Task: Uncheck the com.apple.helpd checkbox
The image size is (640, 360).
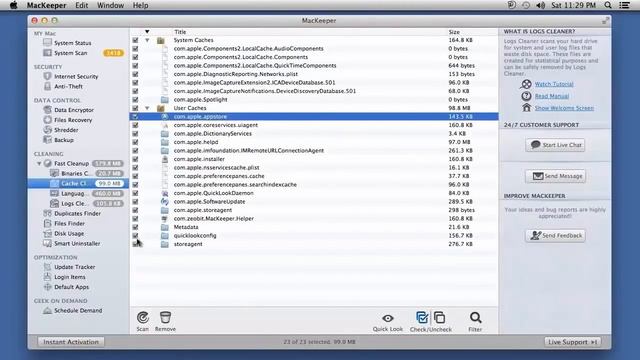Action: tap(135, 142)
